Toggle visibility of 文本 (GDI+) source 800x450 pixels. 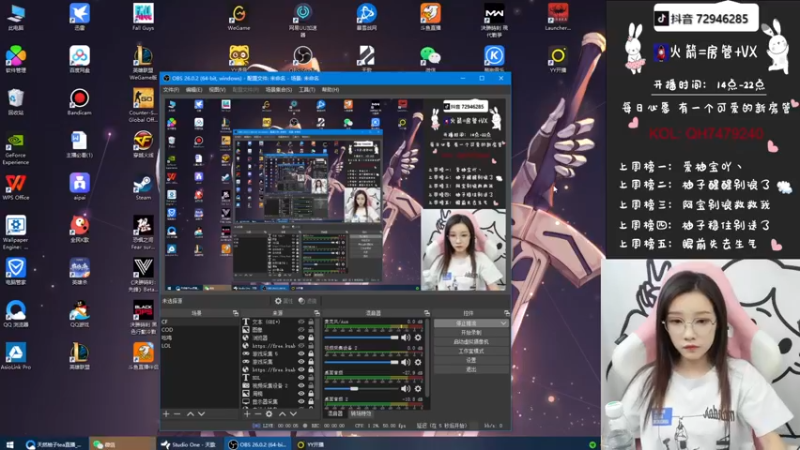point(301,322)
